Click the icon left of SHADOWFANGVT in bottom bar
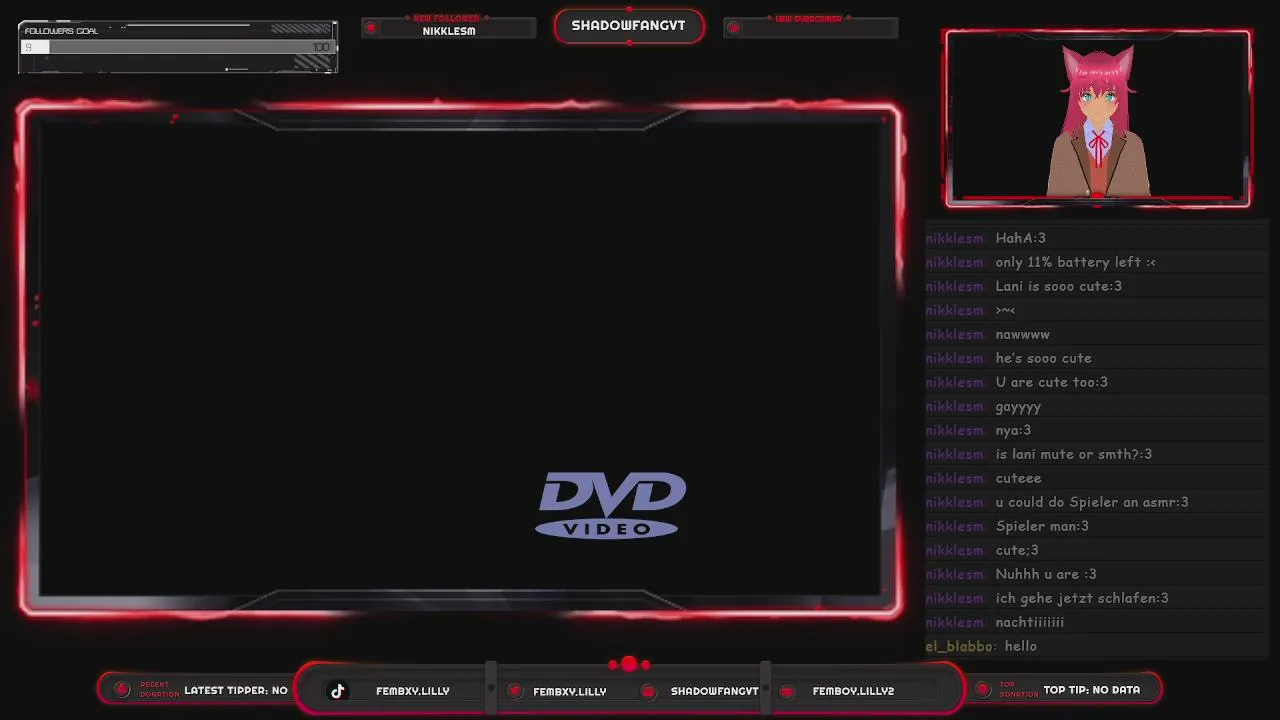Image resolution: width=1280 pixels, height=720 pixels. [648, 691]
